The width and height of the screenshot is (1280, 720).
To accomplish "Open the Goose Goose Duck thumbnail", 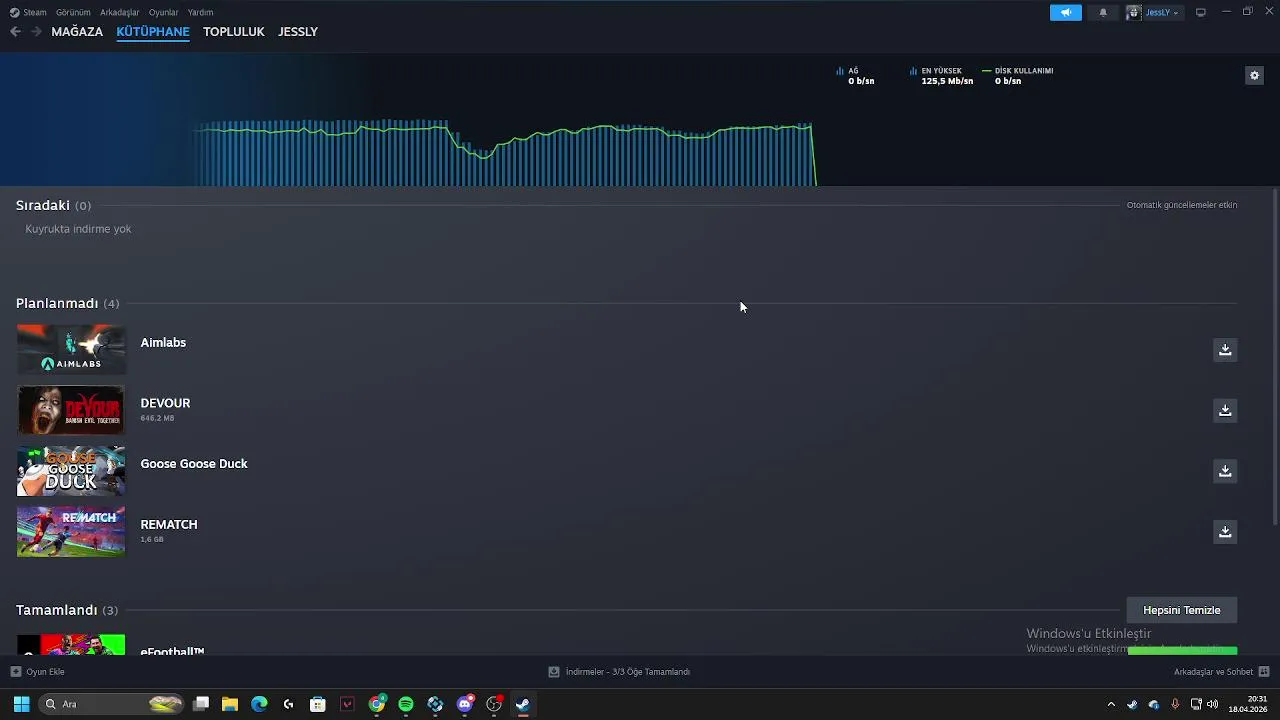I will point(71,471).
